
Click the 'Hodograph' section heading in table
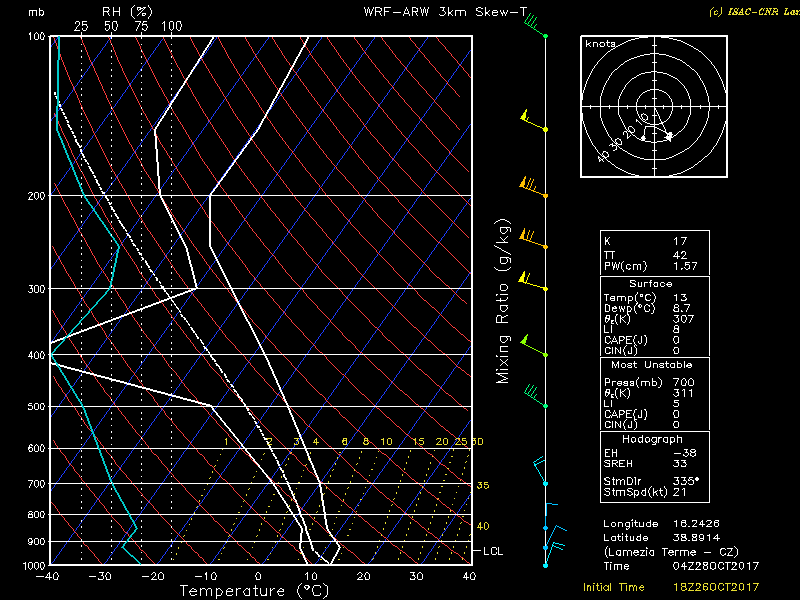click(x=652, y=439)
